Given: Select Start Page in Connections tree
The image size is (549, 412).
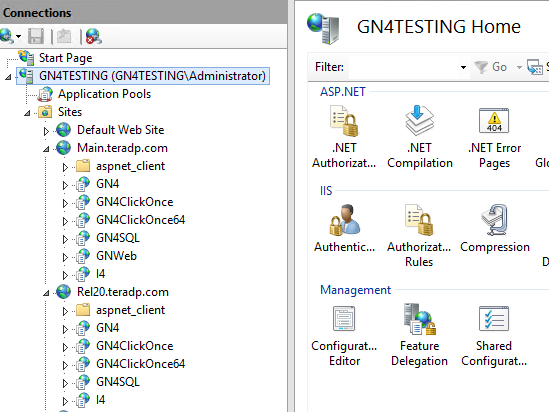Looking at the screenshot, I should click(65, 58).
